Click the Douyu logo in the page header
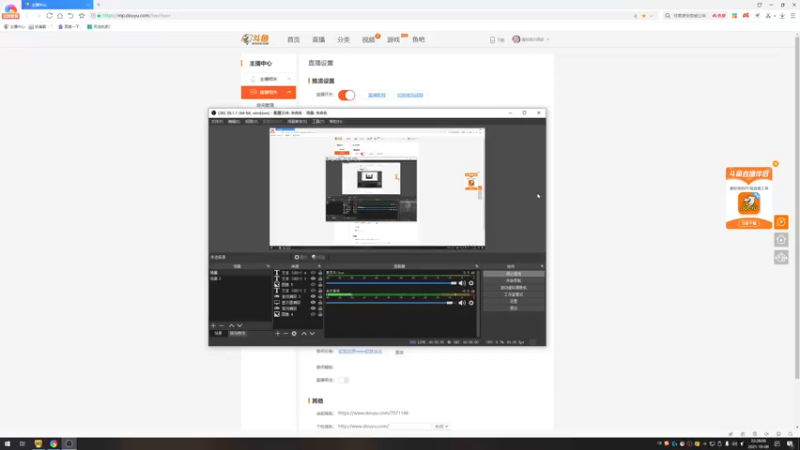 click(x=256, y=39)
